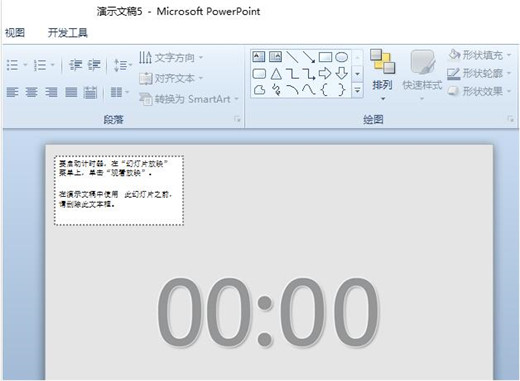Select the elbow connector shape
Image resolution: width=520 pixels, height=381 pixels.
(x=292, y=73)
